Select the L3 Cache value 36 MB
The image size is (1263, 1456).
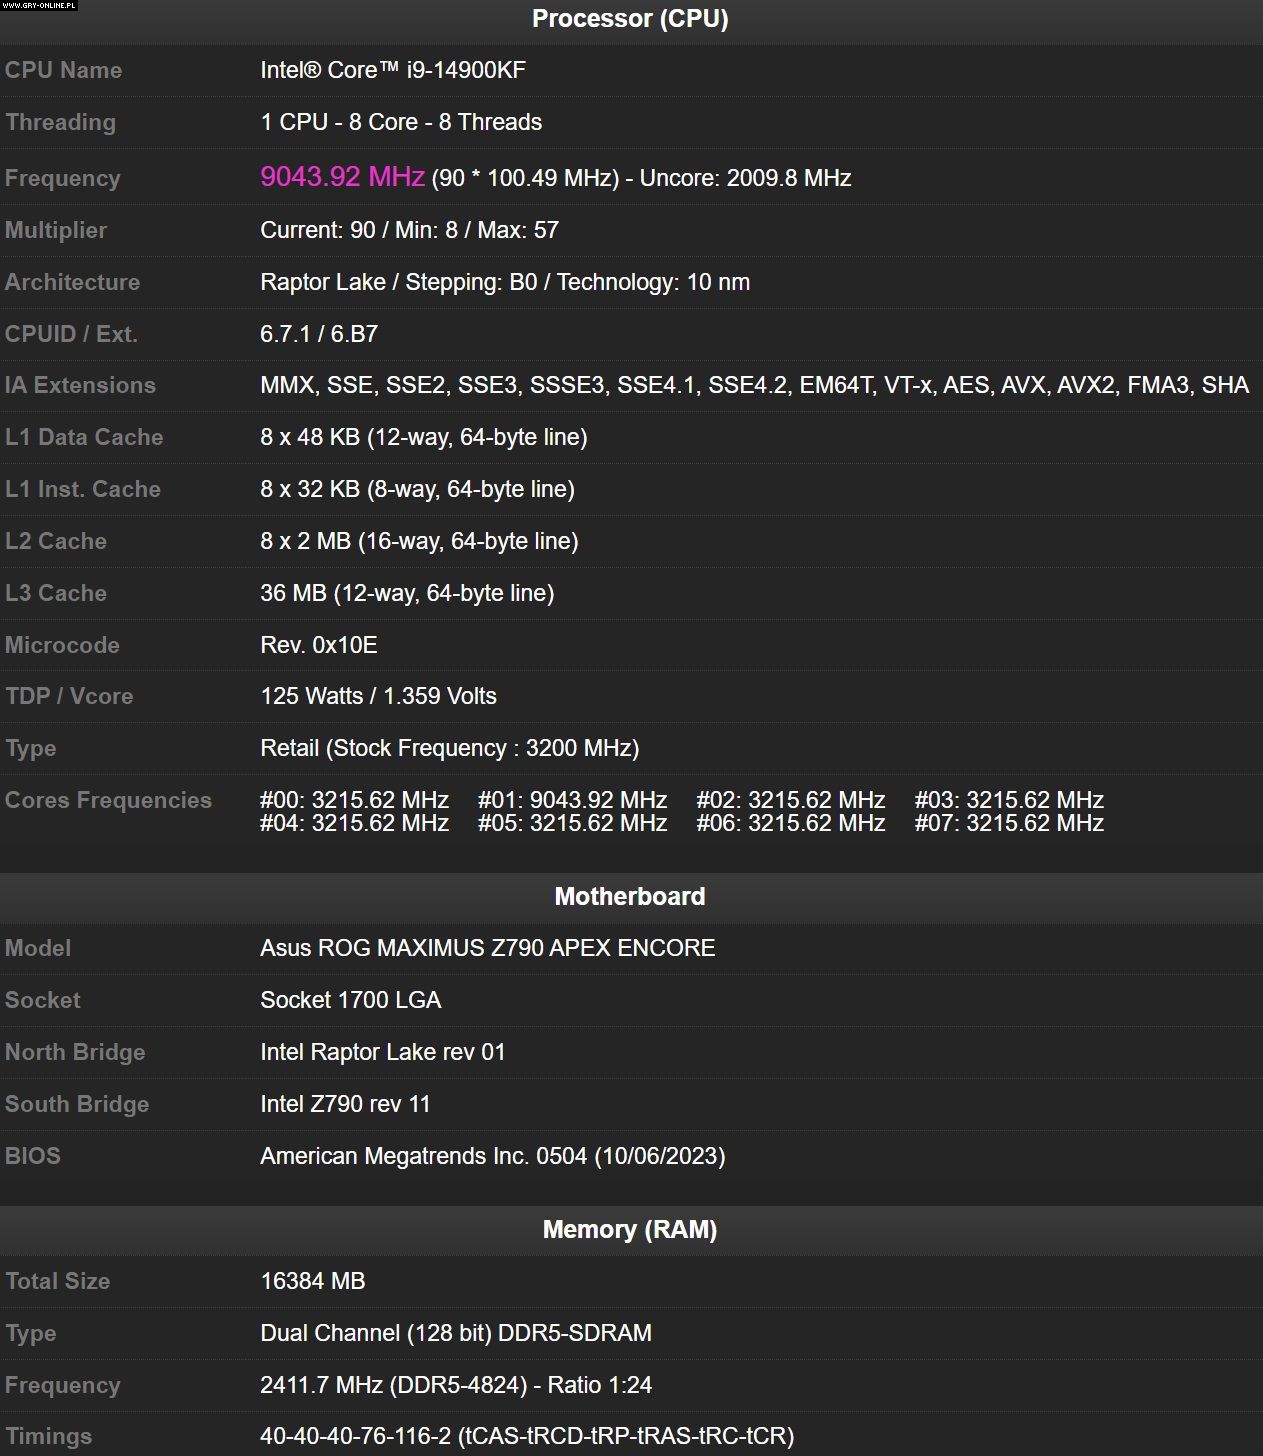click(x=407, y=593)
